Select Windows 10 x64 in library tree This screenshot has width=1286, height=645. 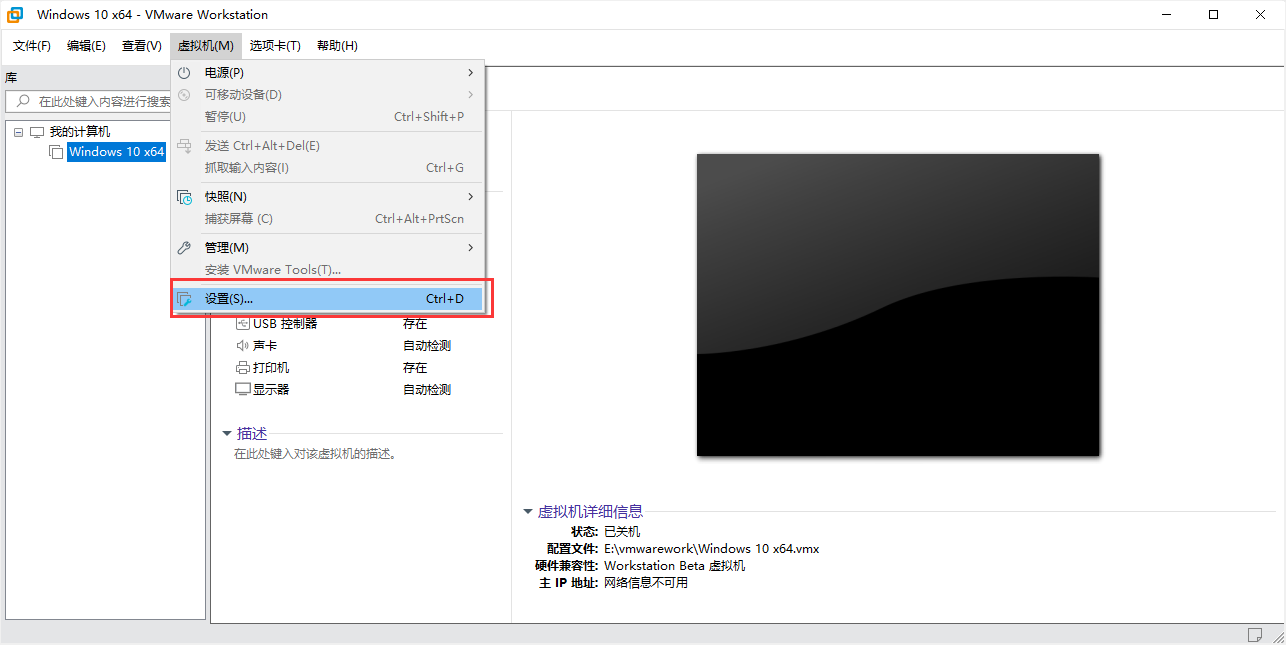point(116,152)
